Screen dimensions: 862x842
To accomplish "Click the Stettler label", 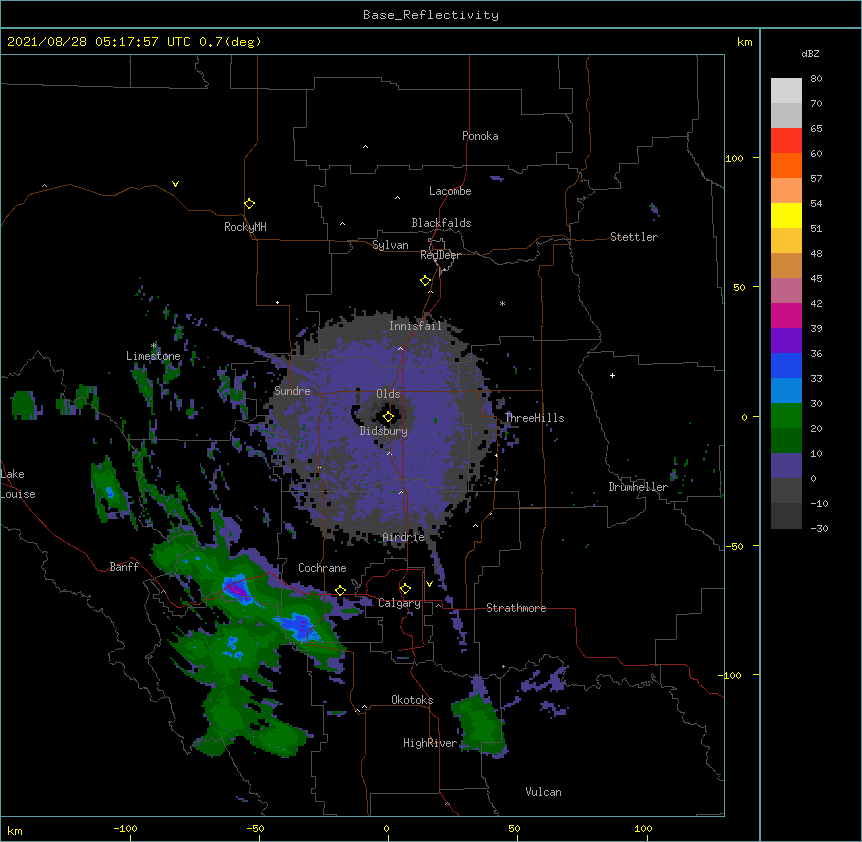I will click(634, 237).
